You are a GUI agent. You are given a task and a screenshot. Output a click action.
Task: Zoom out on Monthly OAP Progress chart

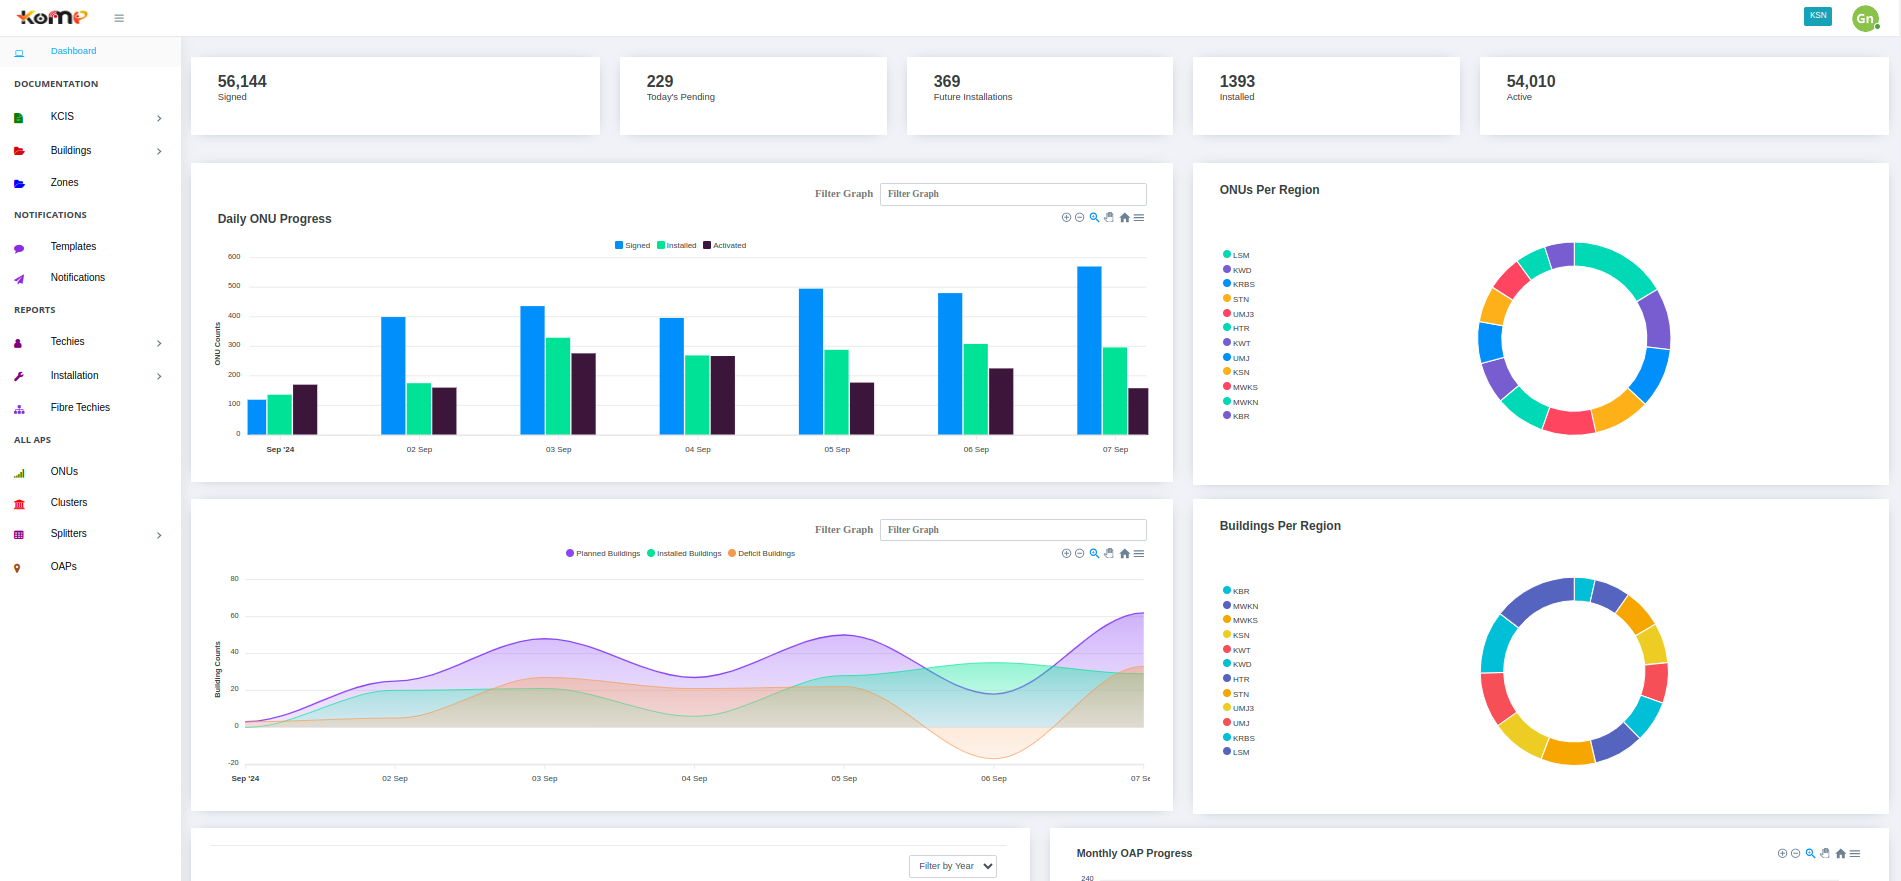coord(1796,853)
